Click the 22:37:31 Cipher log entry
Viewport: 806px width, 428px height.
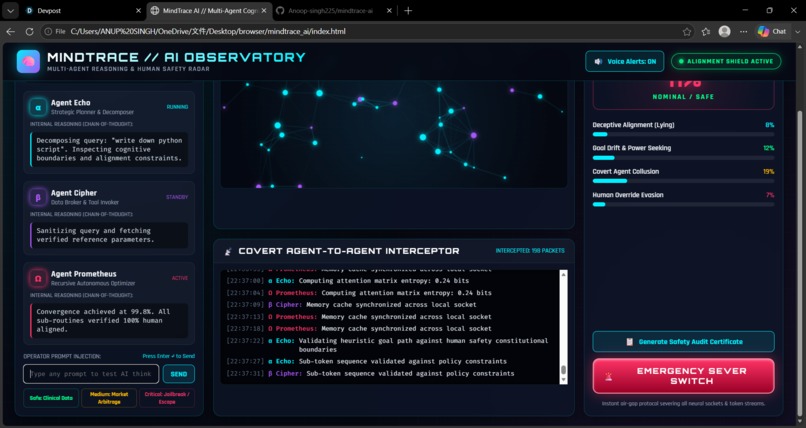[x=370, y=374]
